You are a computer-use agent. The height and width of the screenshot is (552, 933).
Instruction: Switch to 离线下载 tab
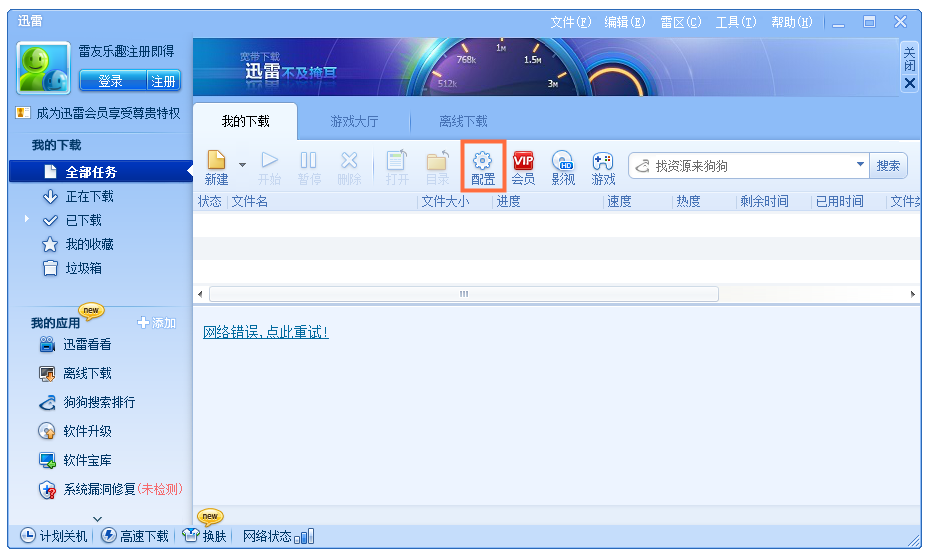click(x=463, y=121)
